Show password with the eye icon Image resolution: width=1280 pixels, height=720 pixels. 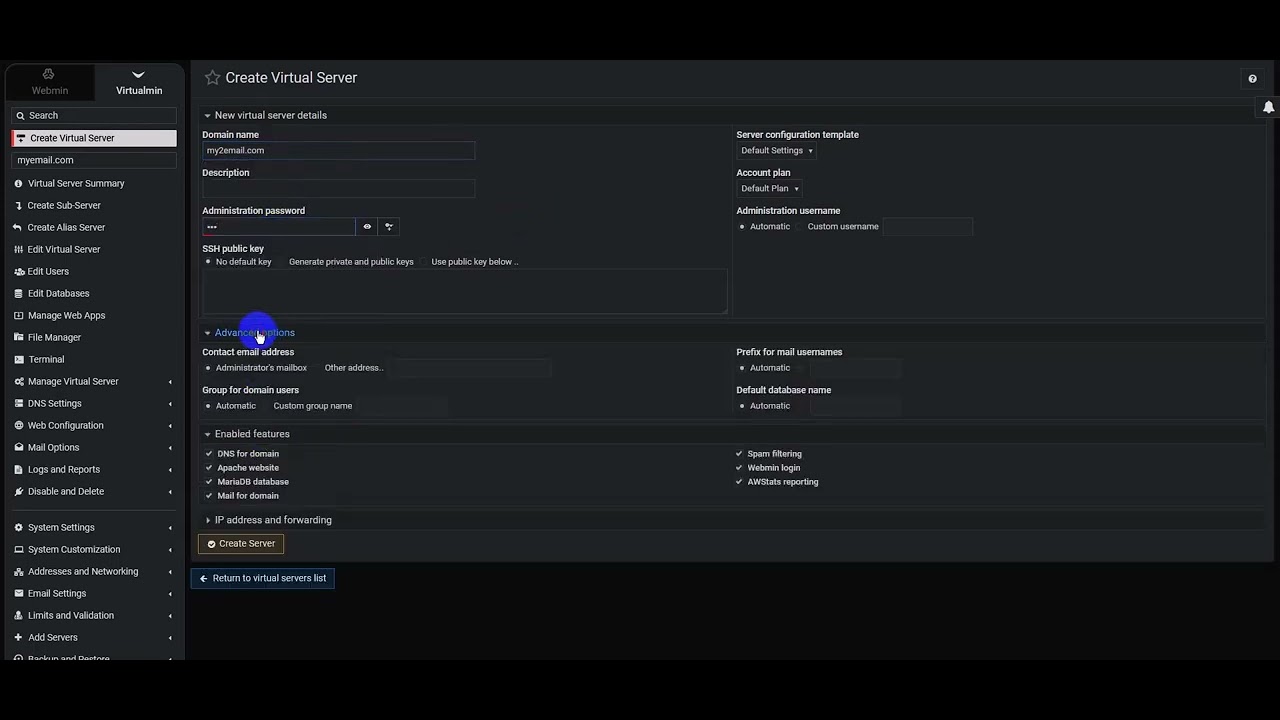(367, 227)
